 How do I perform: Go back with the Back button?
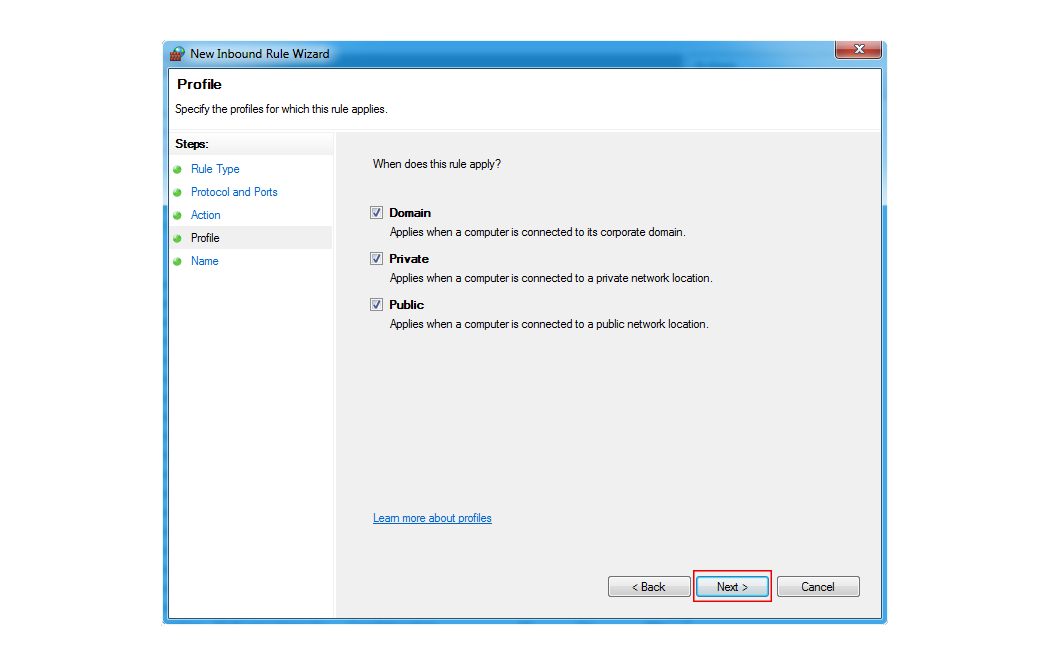pyautogui.click(x=649, y=587)
